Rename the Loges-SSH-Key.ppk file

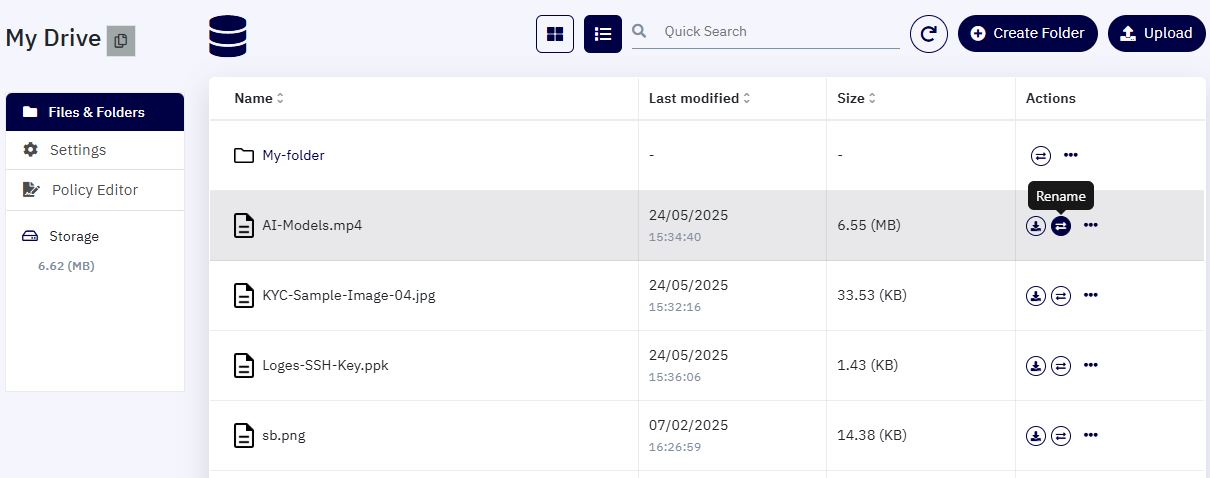1061,366
